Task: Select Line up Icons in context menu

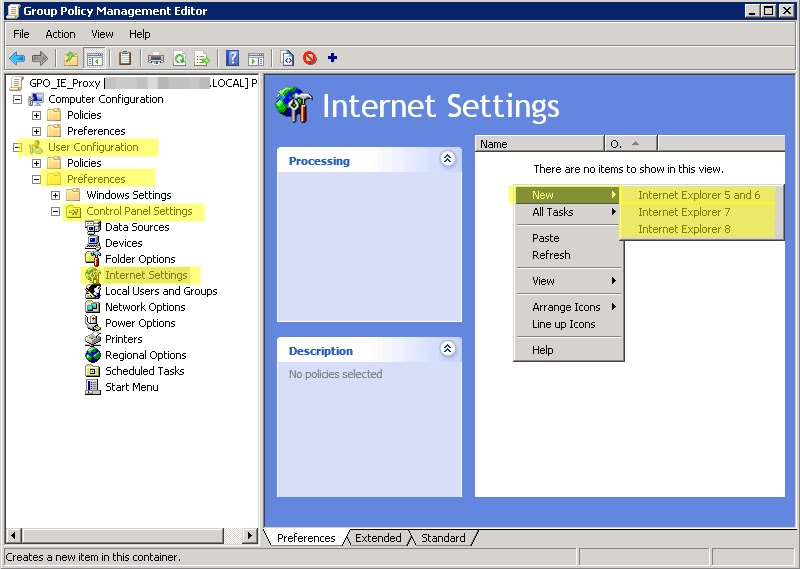Action: click(568, 325)
